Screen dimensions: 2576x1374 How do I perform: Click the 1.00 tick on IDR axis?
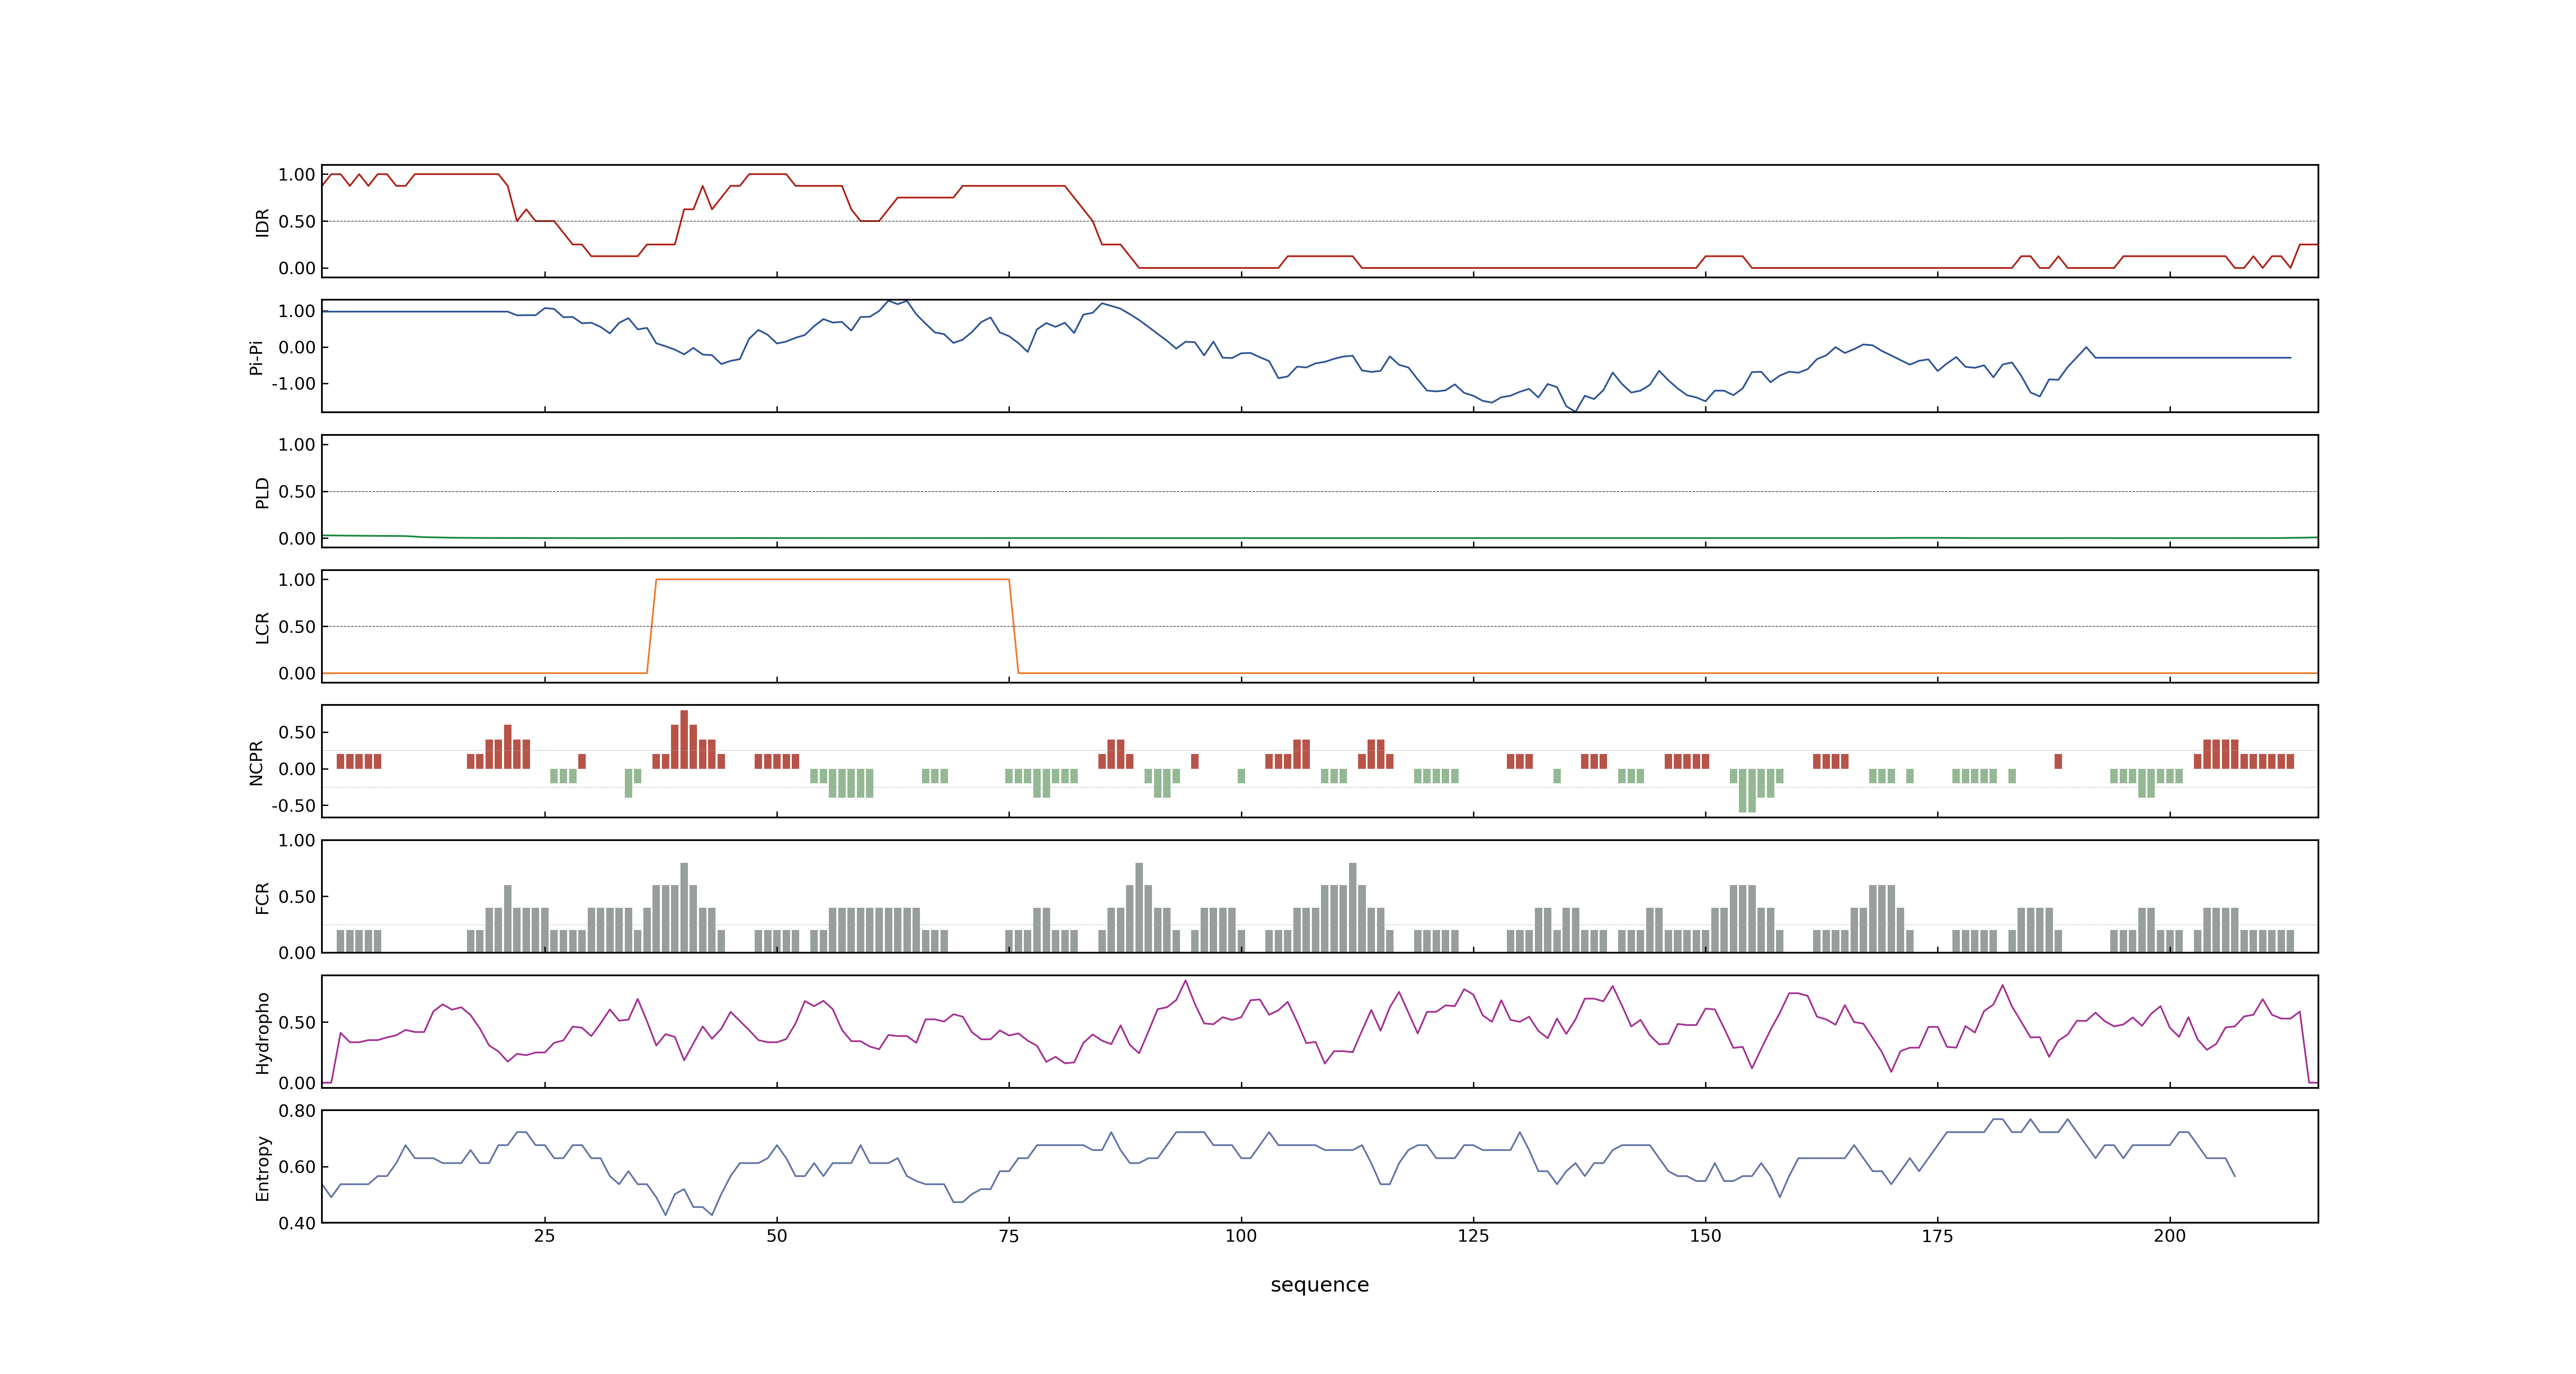(297, 175)
